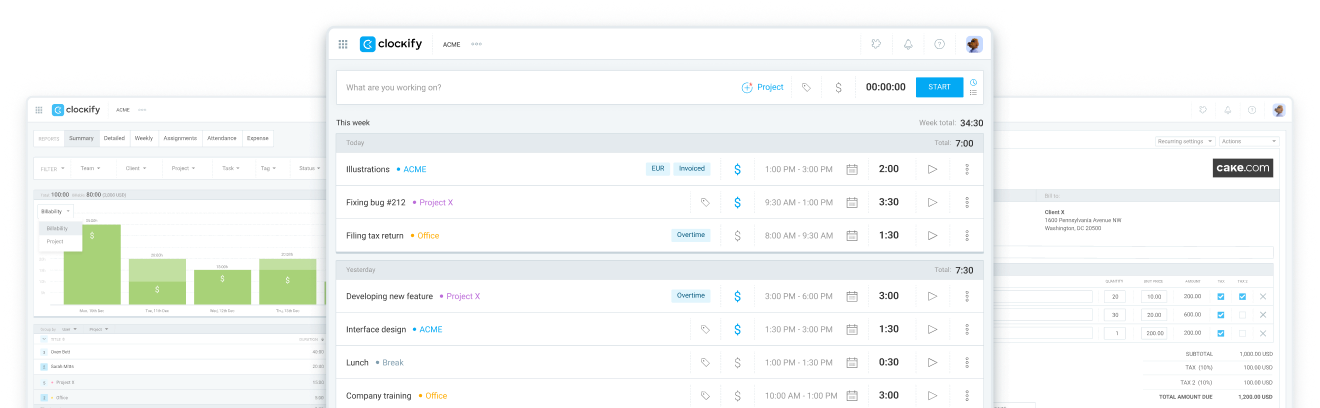Add tag to Interface design entry
Image resolution: width=1320 pixels, height=408 pixels.
click(705, 329)
